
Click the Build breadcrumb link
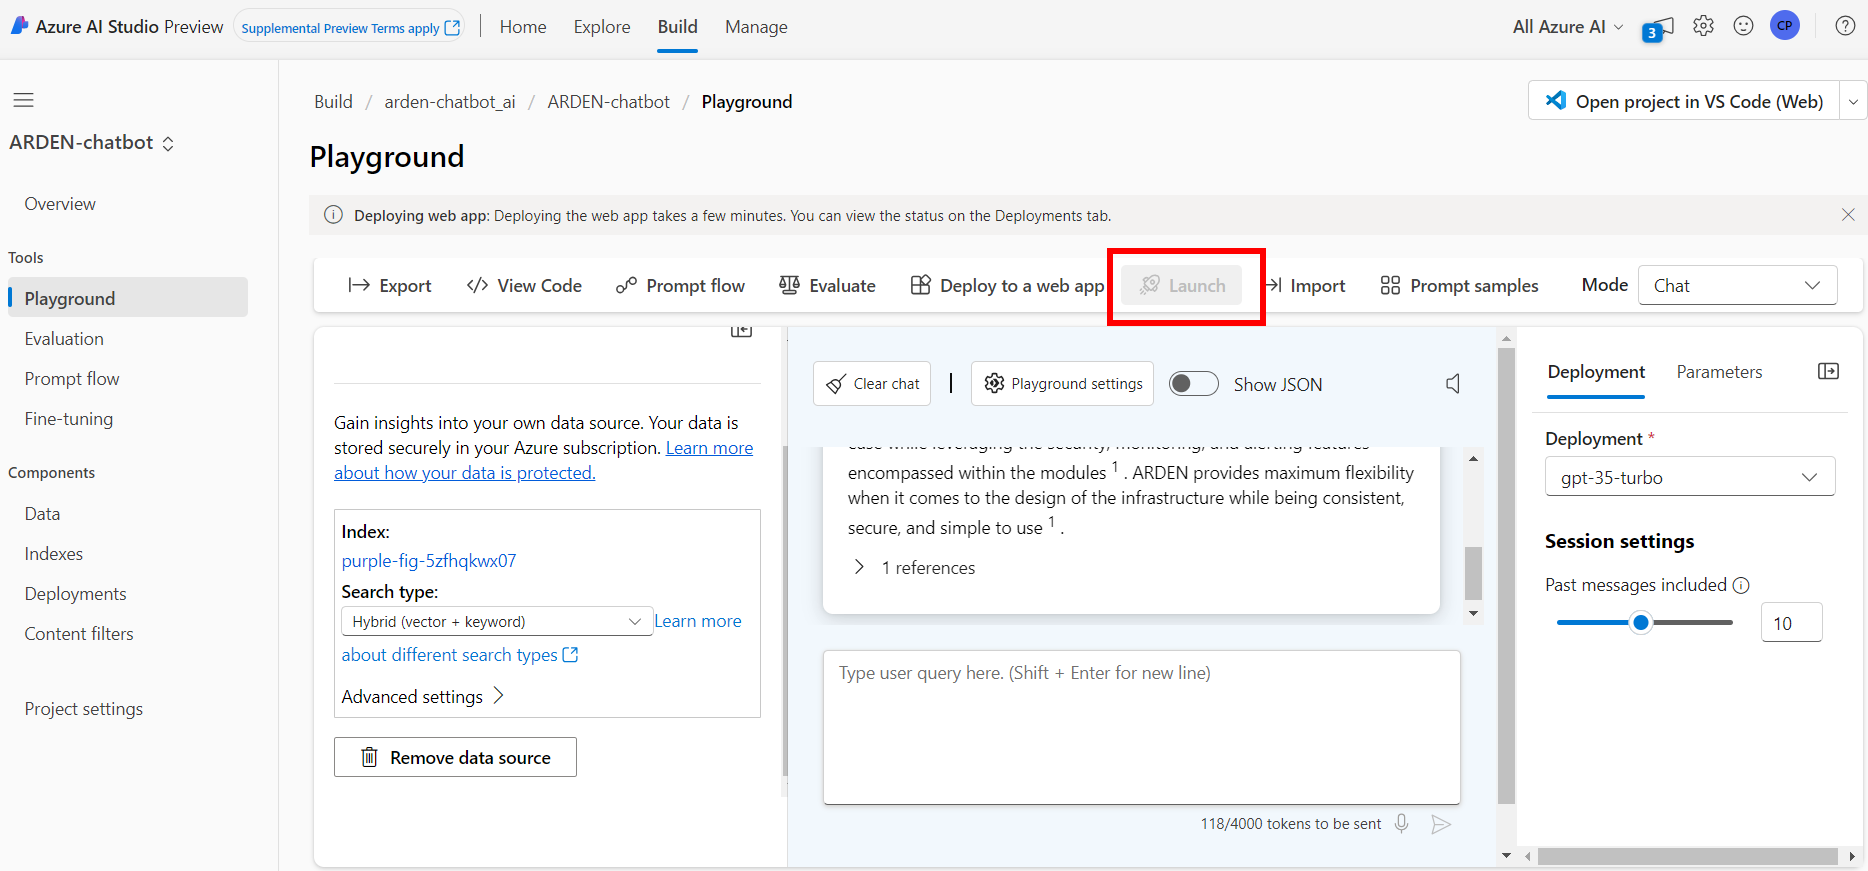pos(333,102)
